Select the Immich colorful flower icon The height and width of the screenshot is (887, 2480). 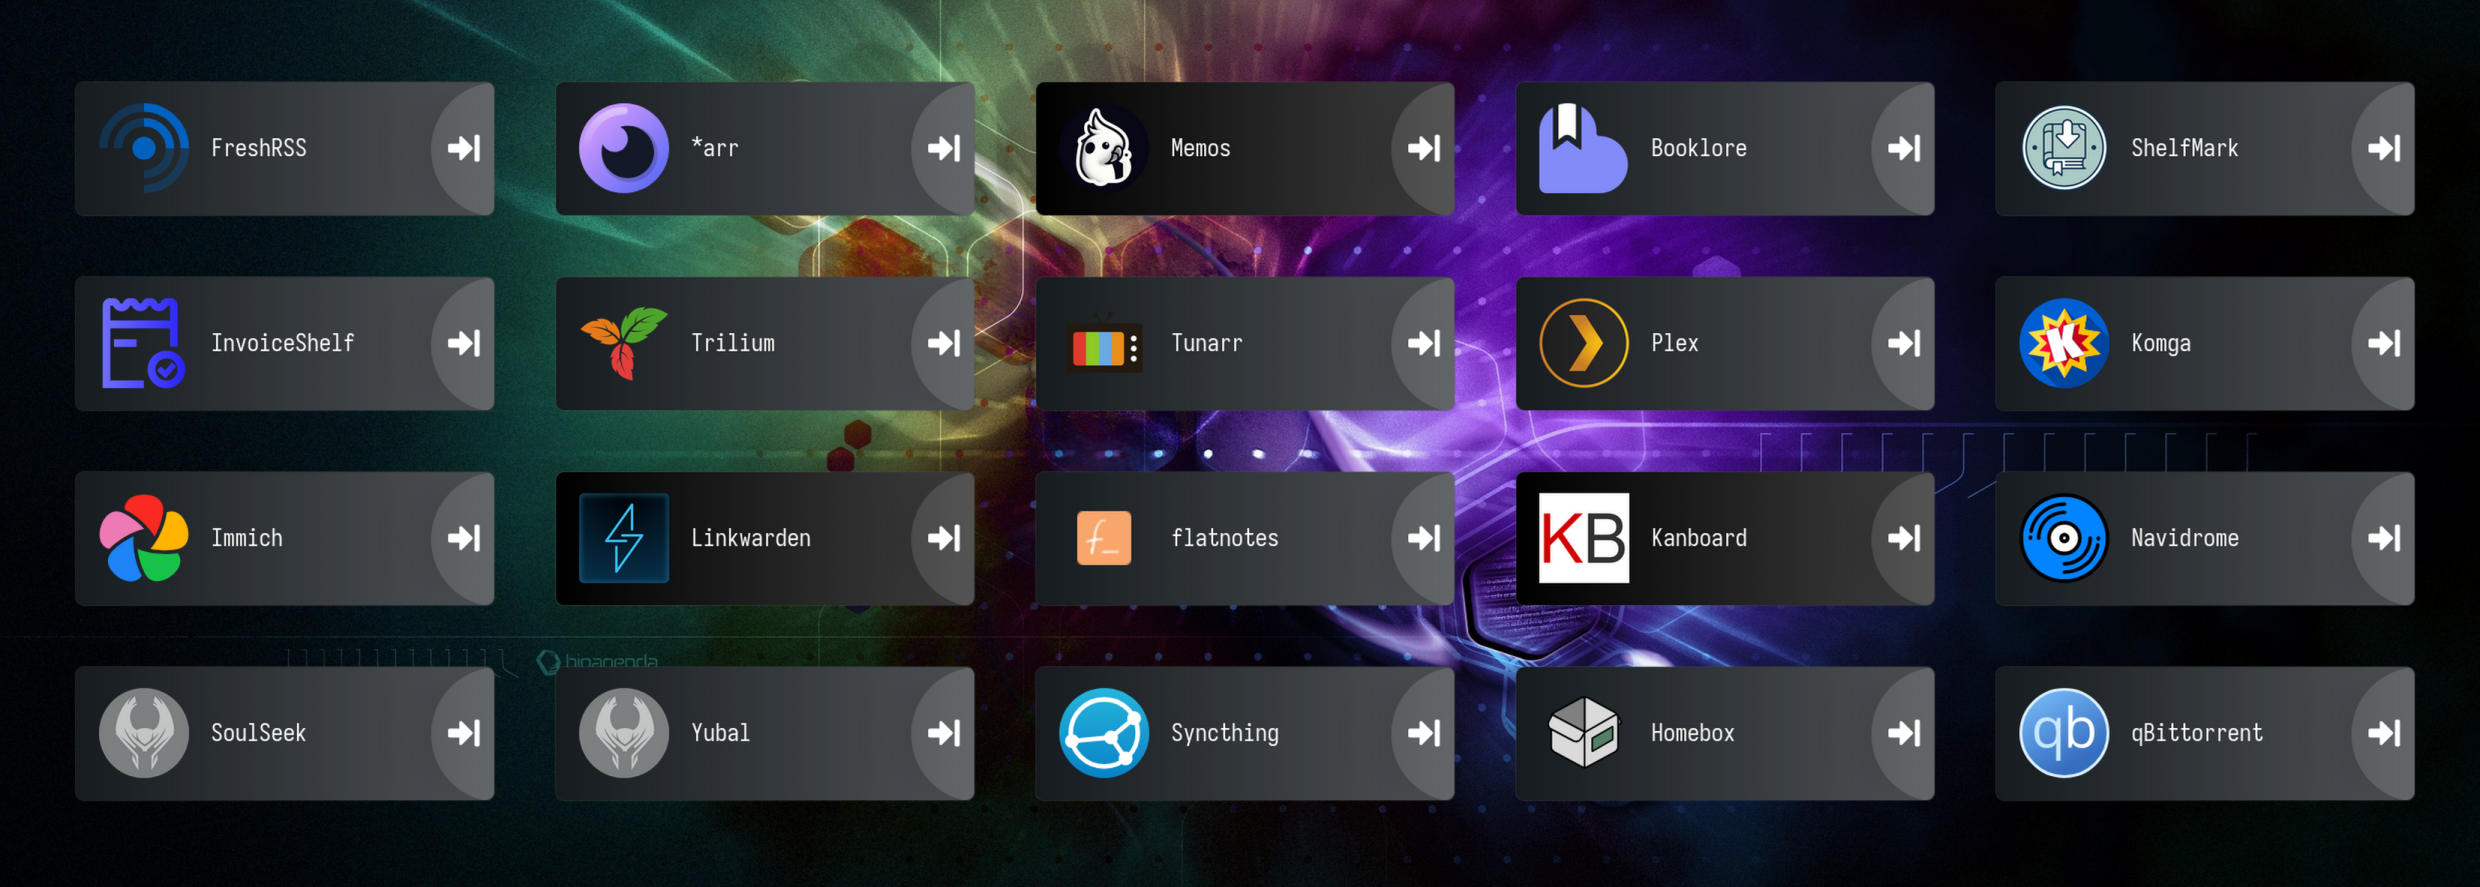tap(144, 538)
